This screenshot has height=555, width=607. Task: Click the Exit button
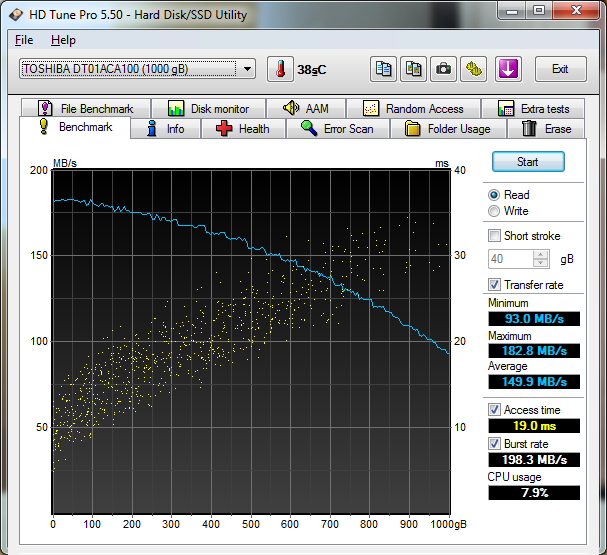[x=560, y=69]
